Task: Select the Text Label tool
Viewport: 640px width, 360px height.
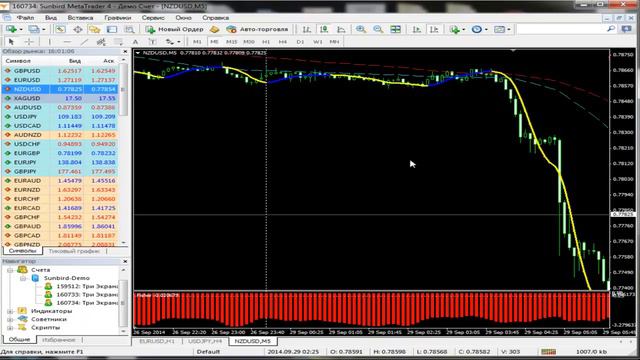Action: click(152, 42)
